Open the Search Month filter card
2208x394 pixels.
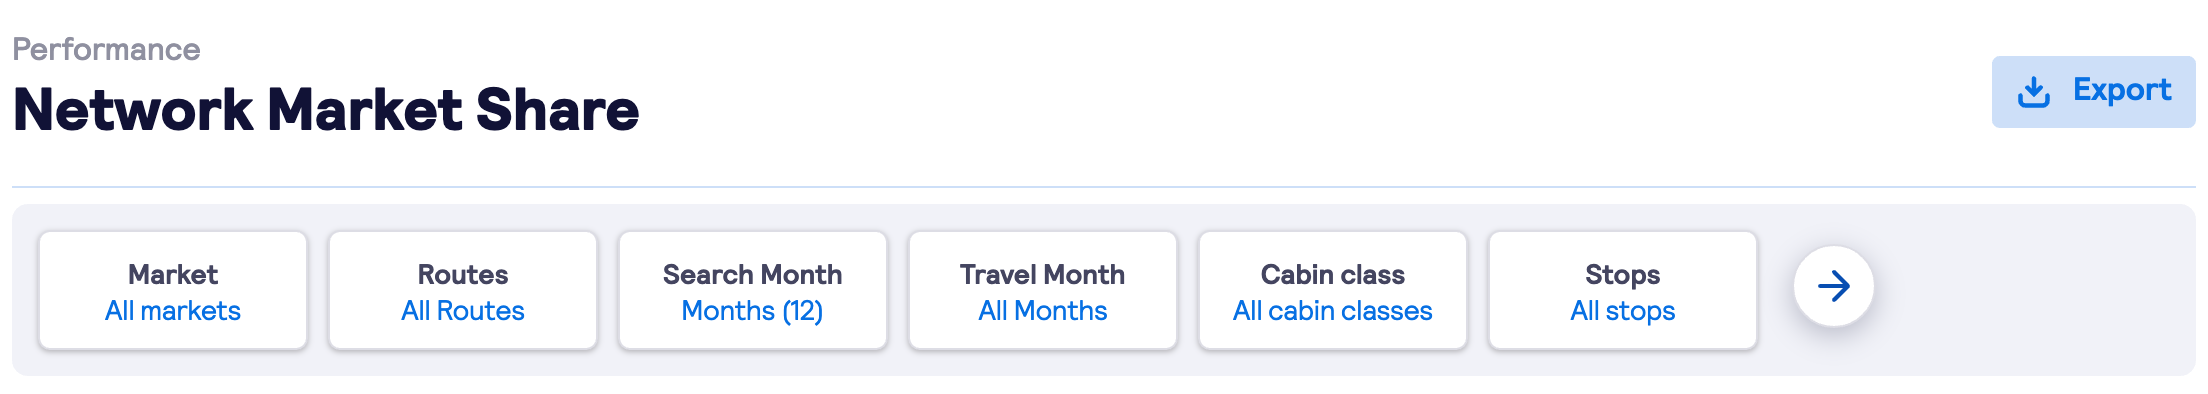[x=753, y=291]
